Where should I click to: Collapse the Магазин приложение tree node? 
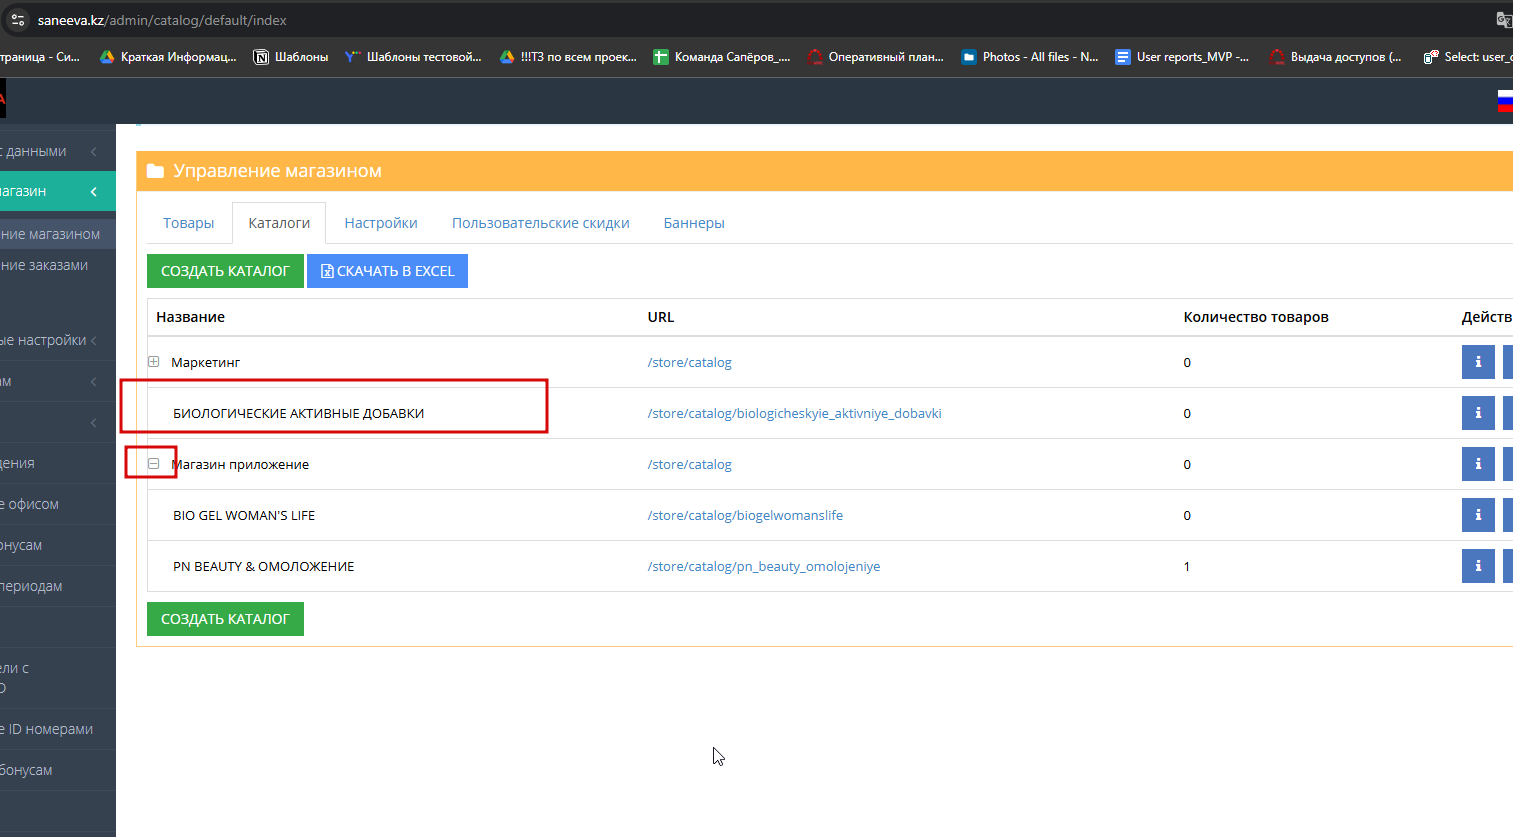154,464
